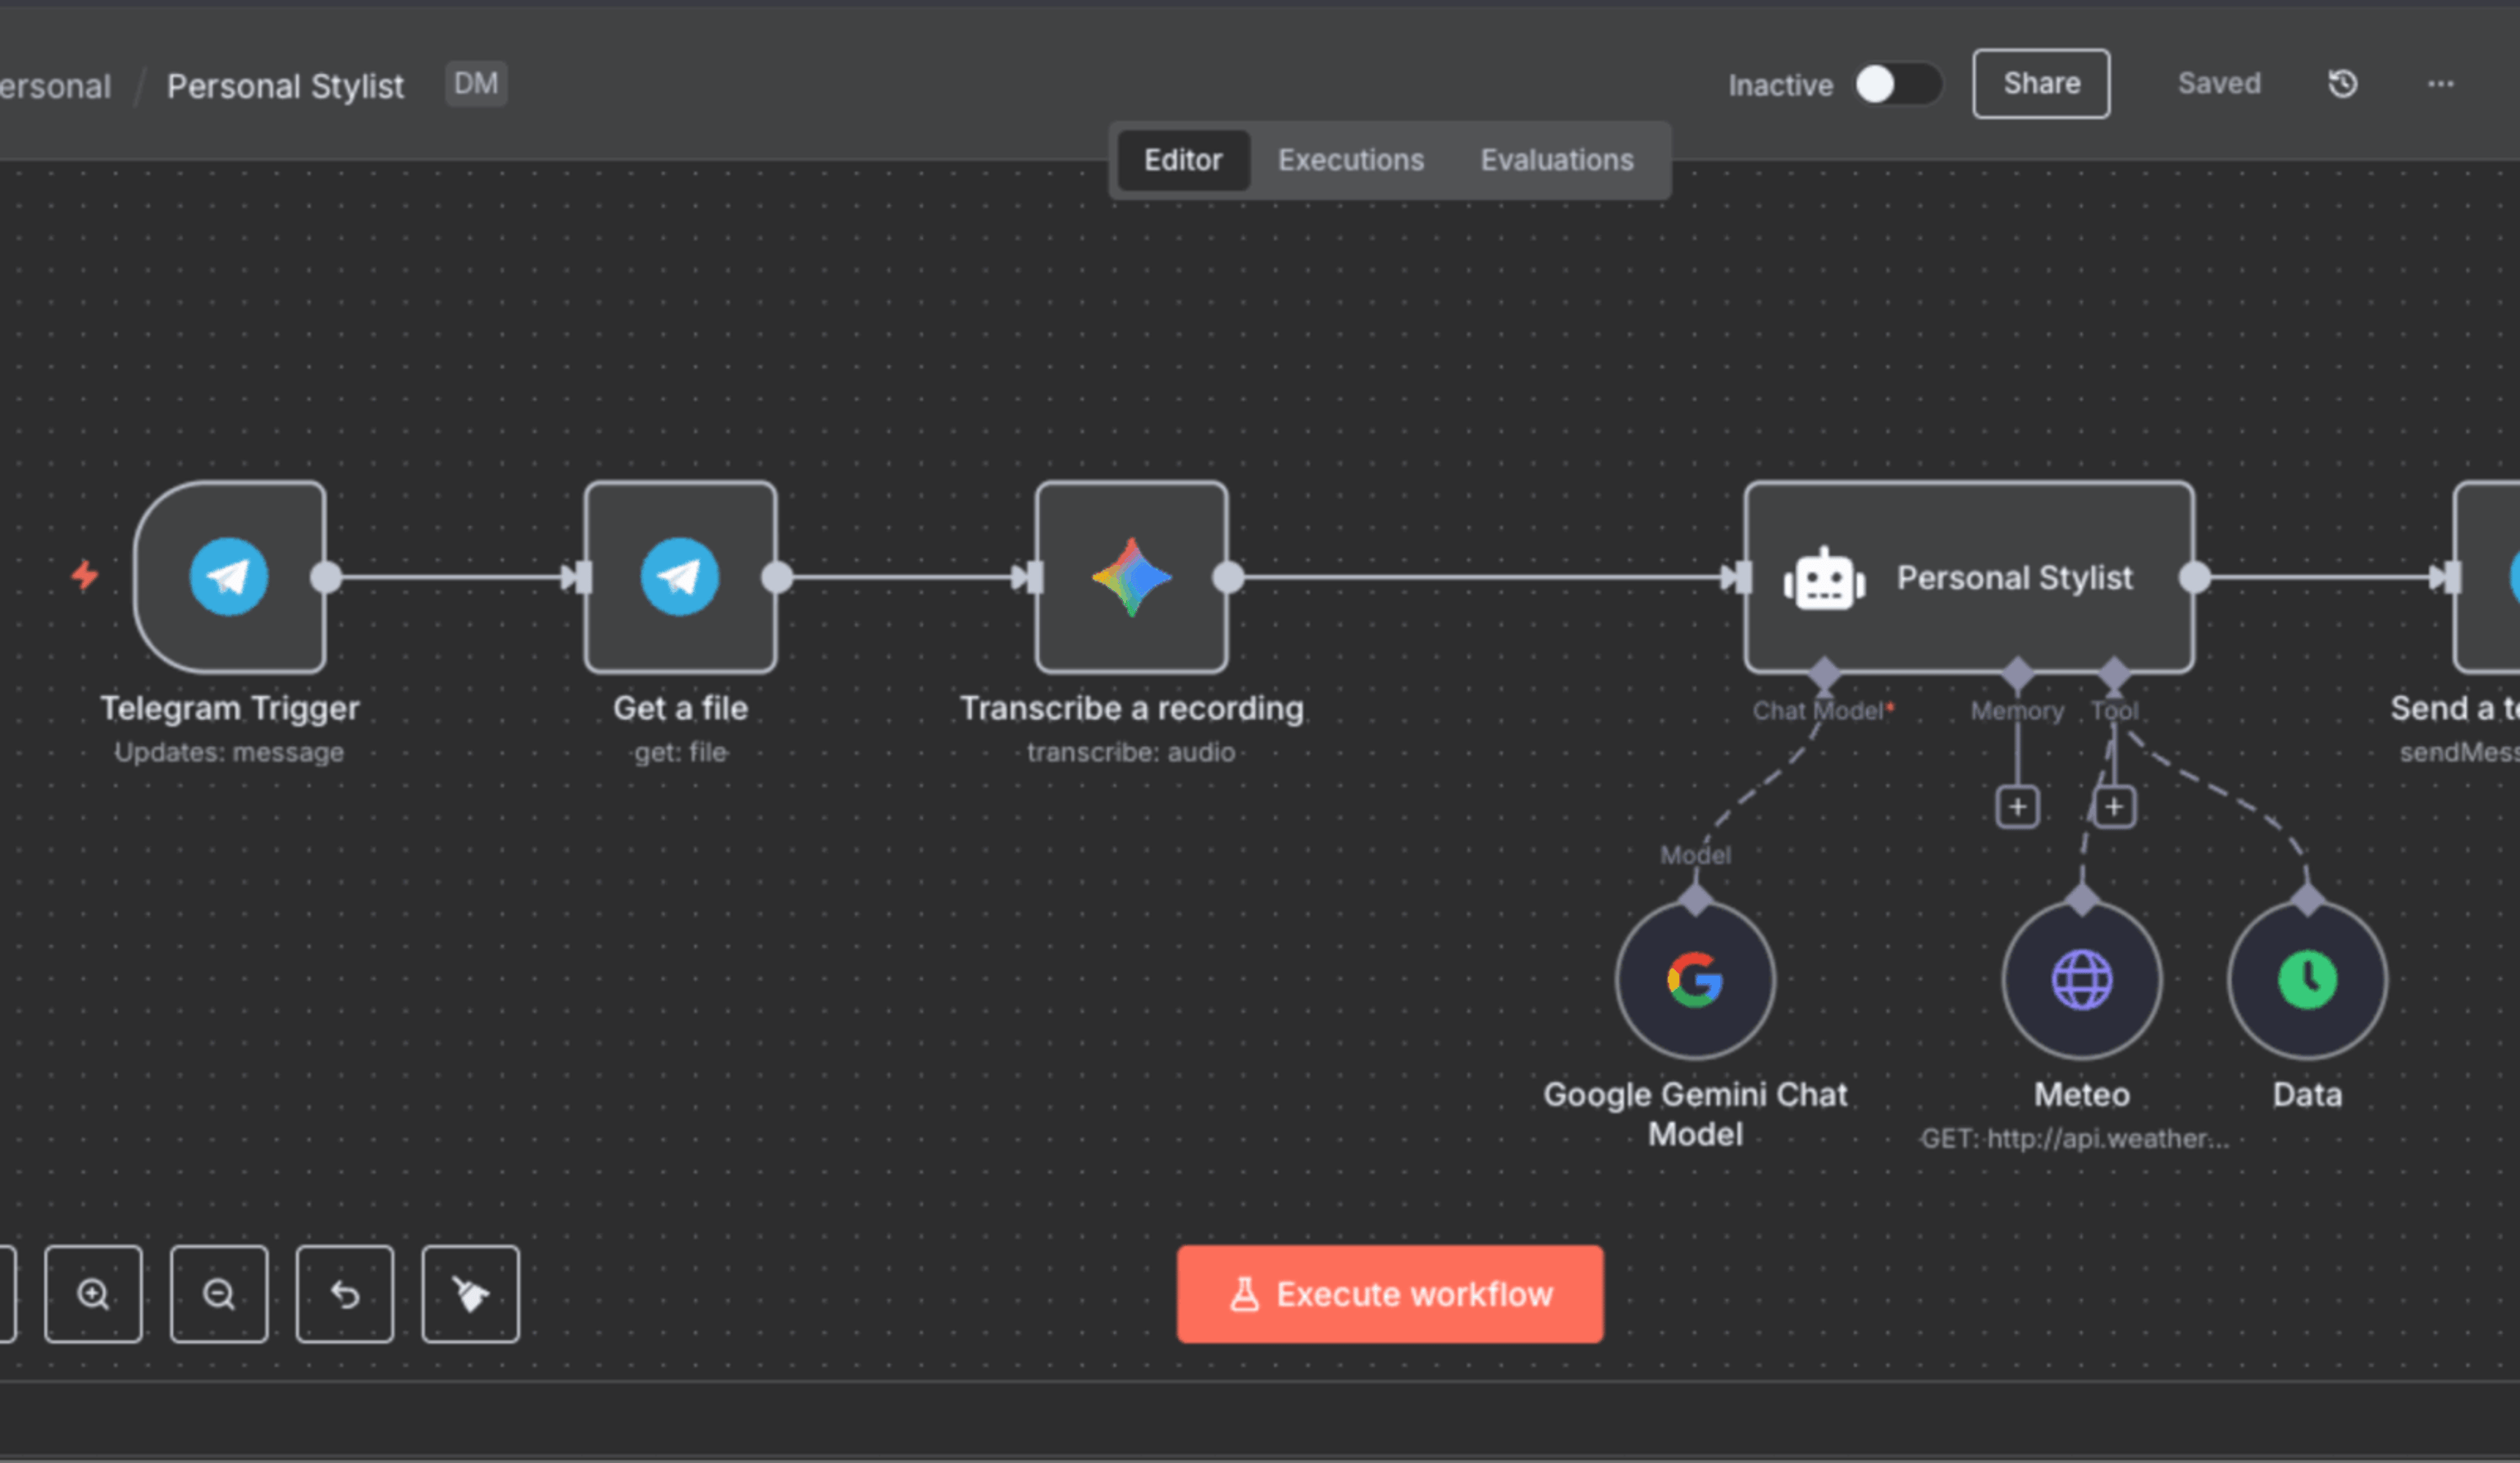Open the Transcribe a recording Gemini node
This screenshot has width=2520, height=1463.
[x=1131, y=577]
